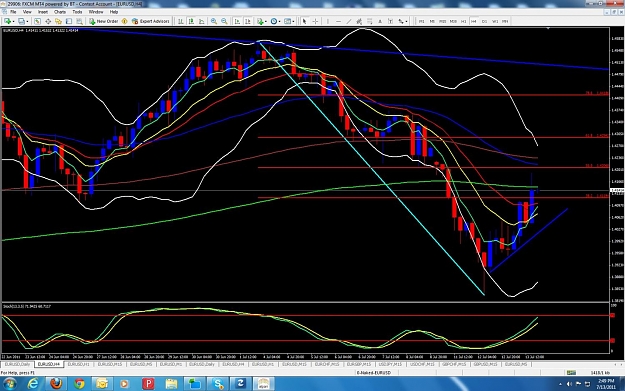625x391 pixels.
Task: Open the Windows Start menu
Action: 9,384
